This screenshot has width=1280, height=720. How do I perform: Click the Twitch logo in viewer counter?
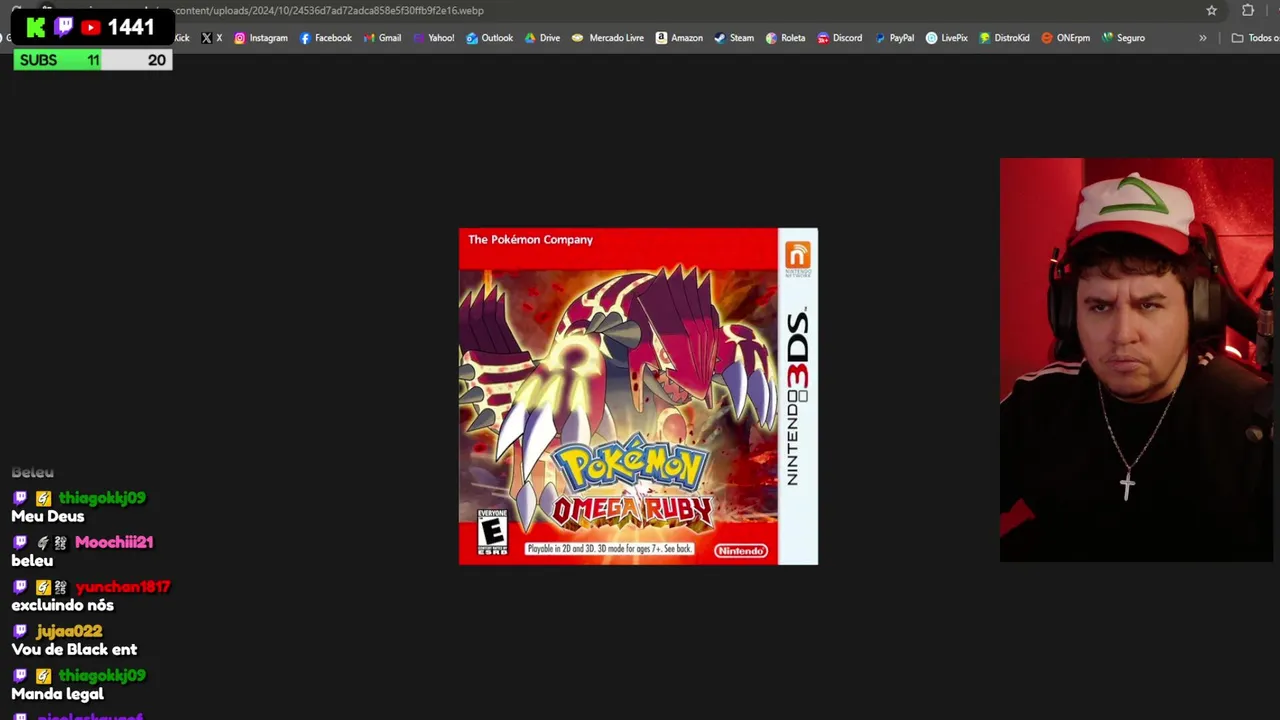[63, 27]
